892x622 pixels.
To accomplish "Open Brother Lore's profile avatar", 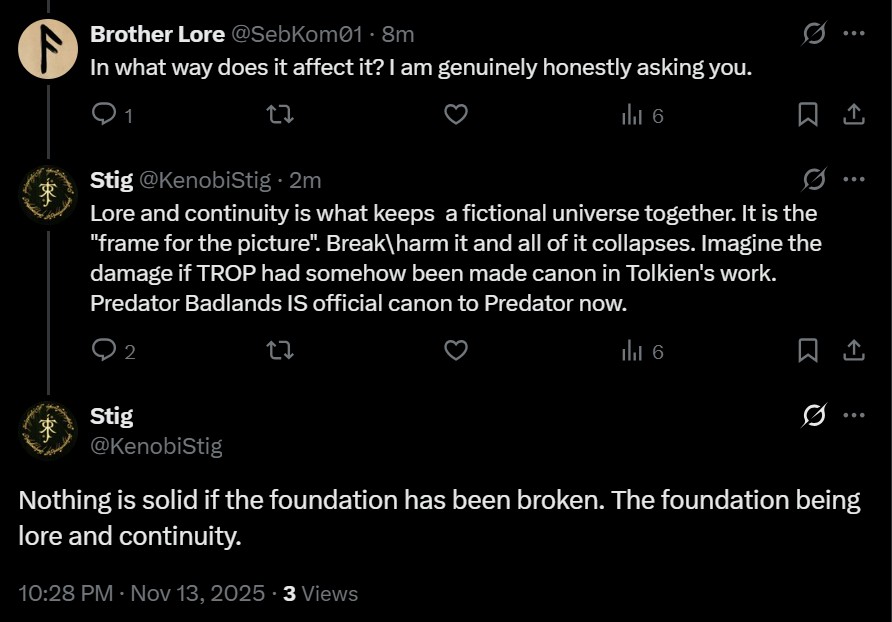I will (x=48, y=48).
